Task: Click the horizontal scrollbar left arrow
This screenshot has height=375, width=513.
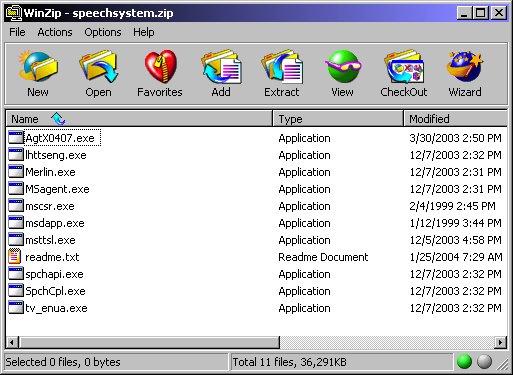Action: coord(12,342)
